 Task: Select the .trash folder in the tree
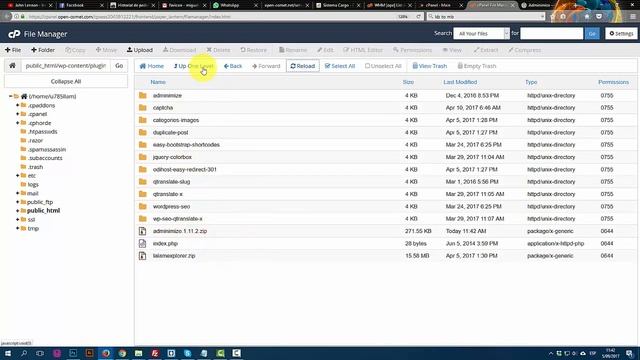pyautogui.click(x=36, y=167)
